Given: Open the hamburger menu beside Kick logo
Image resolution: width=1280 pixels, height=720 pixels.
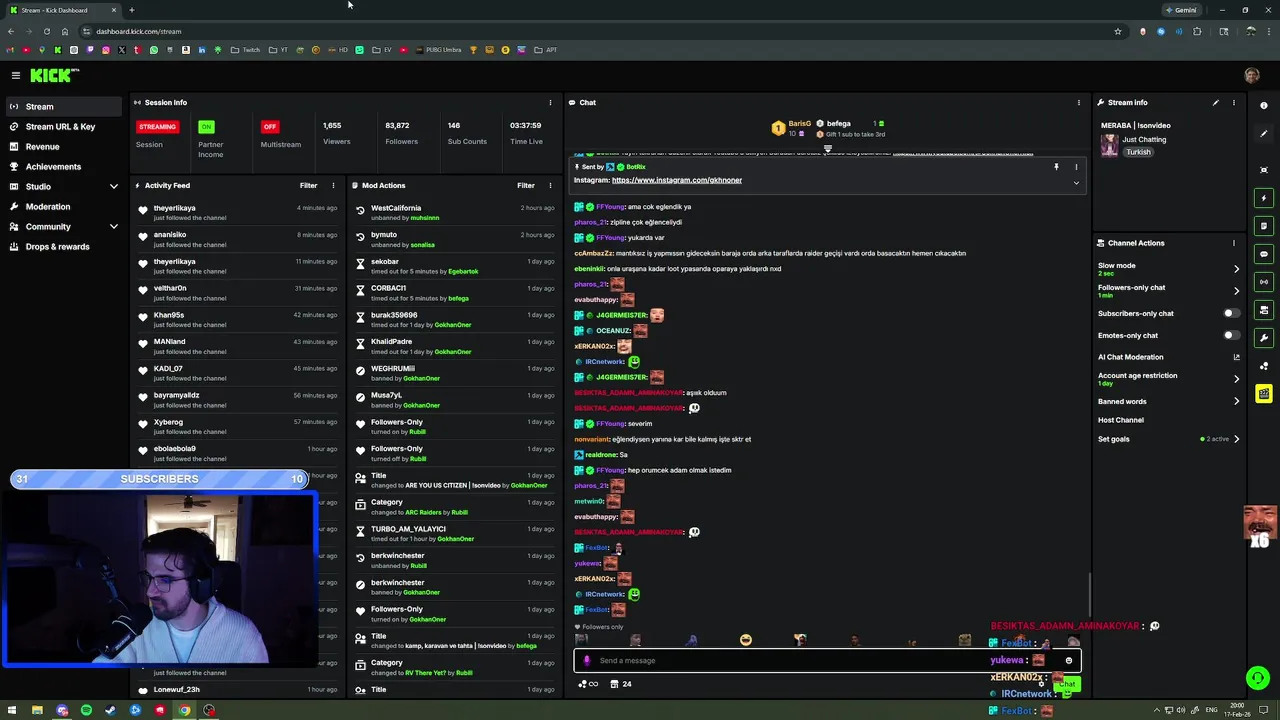Looking at the screenshot, I should tap(15, 75).
